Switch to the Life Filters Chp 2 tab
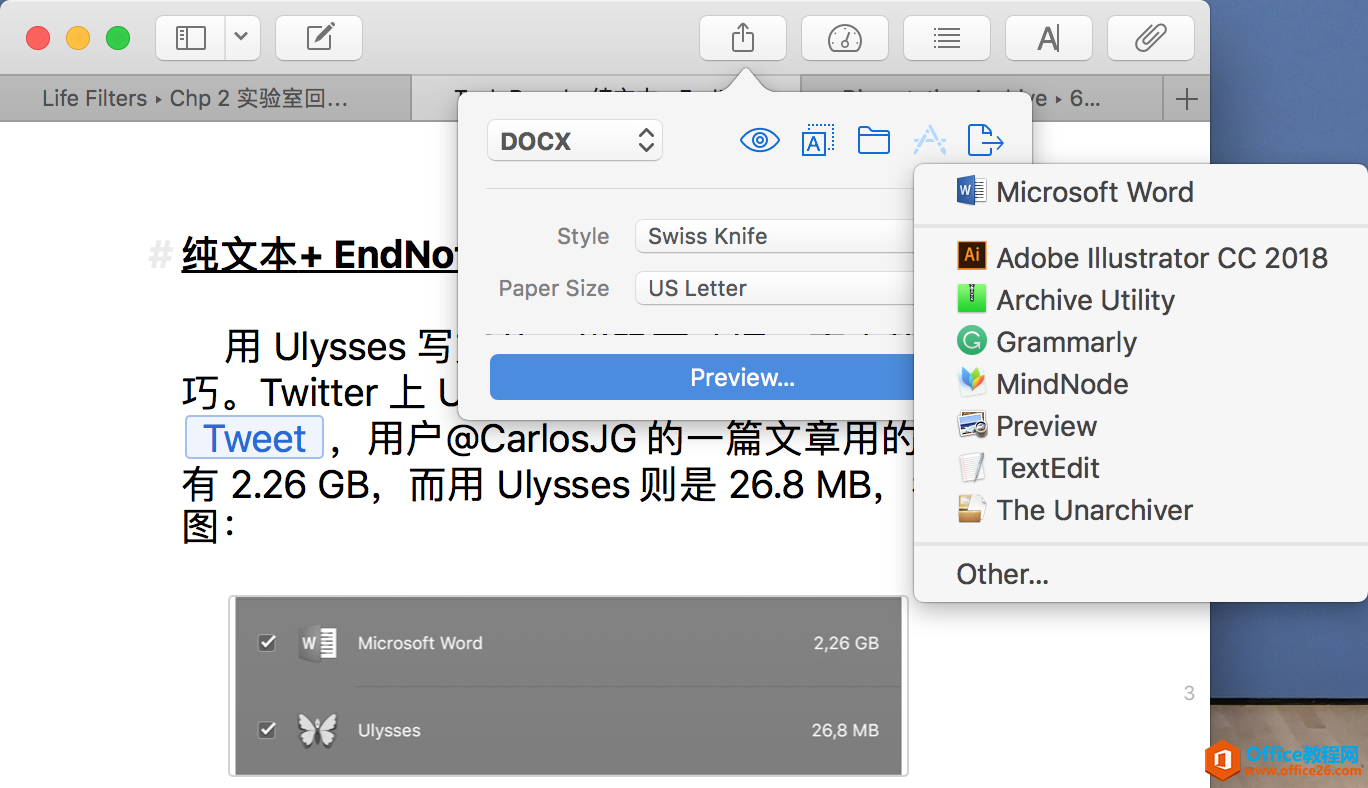The width and height of the screenshot is (1368, 788). pyautogui.click(x=205, y=99)
